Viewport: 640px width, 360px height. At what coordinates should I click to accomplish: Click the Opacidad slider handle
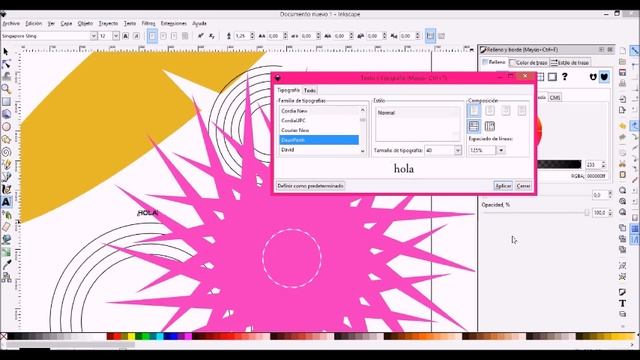pyautogui.click(x=587, y=213)
